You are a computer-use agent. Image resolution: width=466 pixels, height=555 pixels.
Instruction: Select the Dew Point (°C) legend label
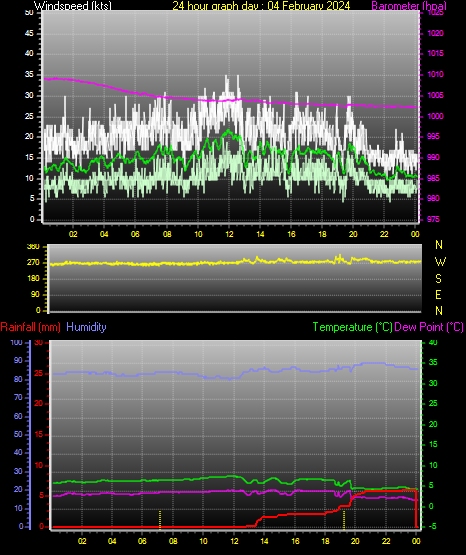point(429,327)
